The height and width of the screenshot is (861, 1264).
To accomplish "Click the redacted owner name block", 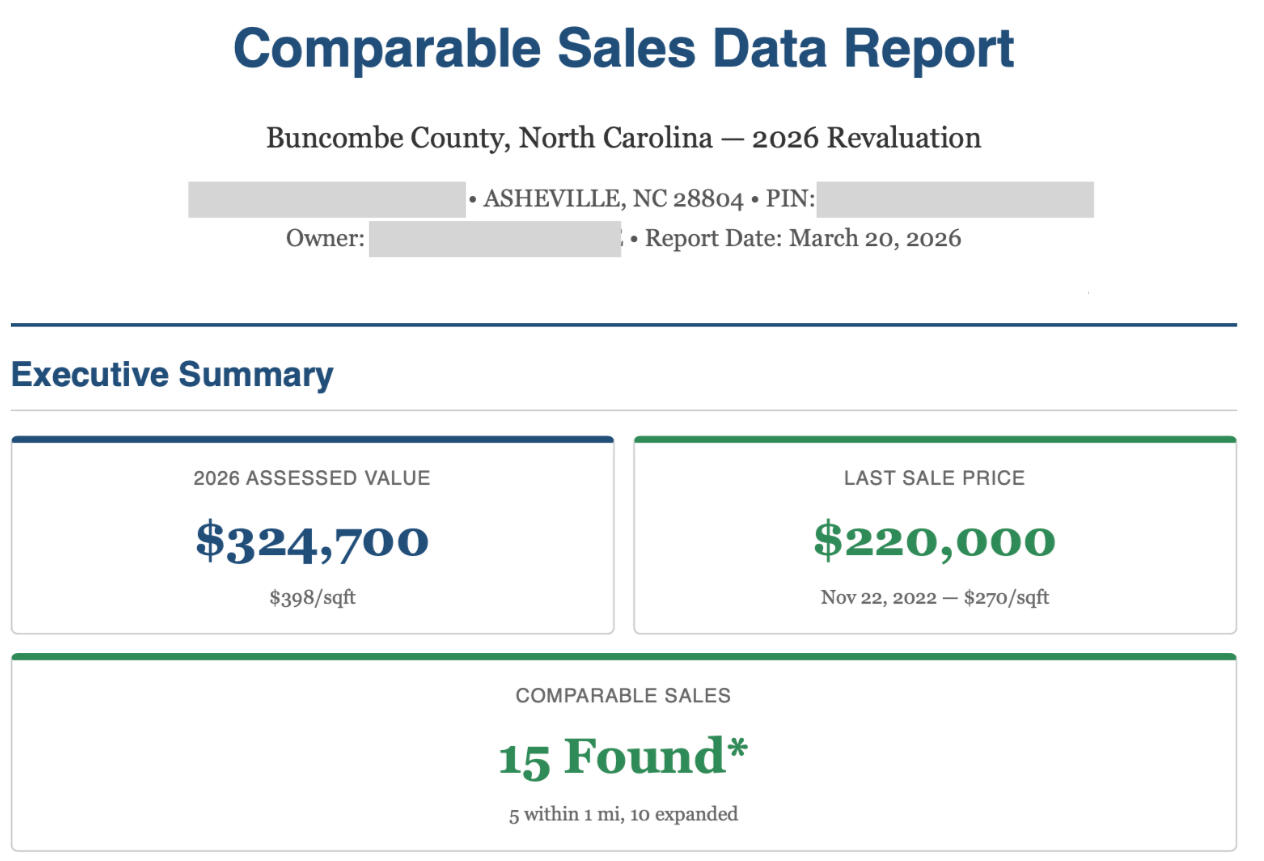I will pos(495,240).
